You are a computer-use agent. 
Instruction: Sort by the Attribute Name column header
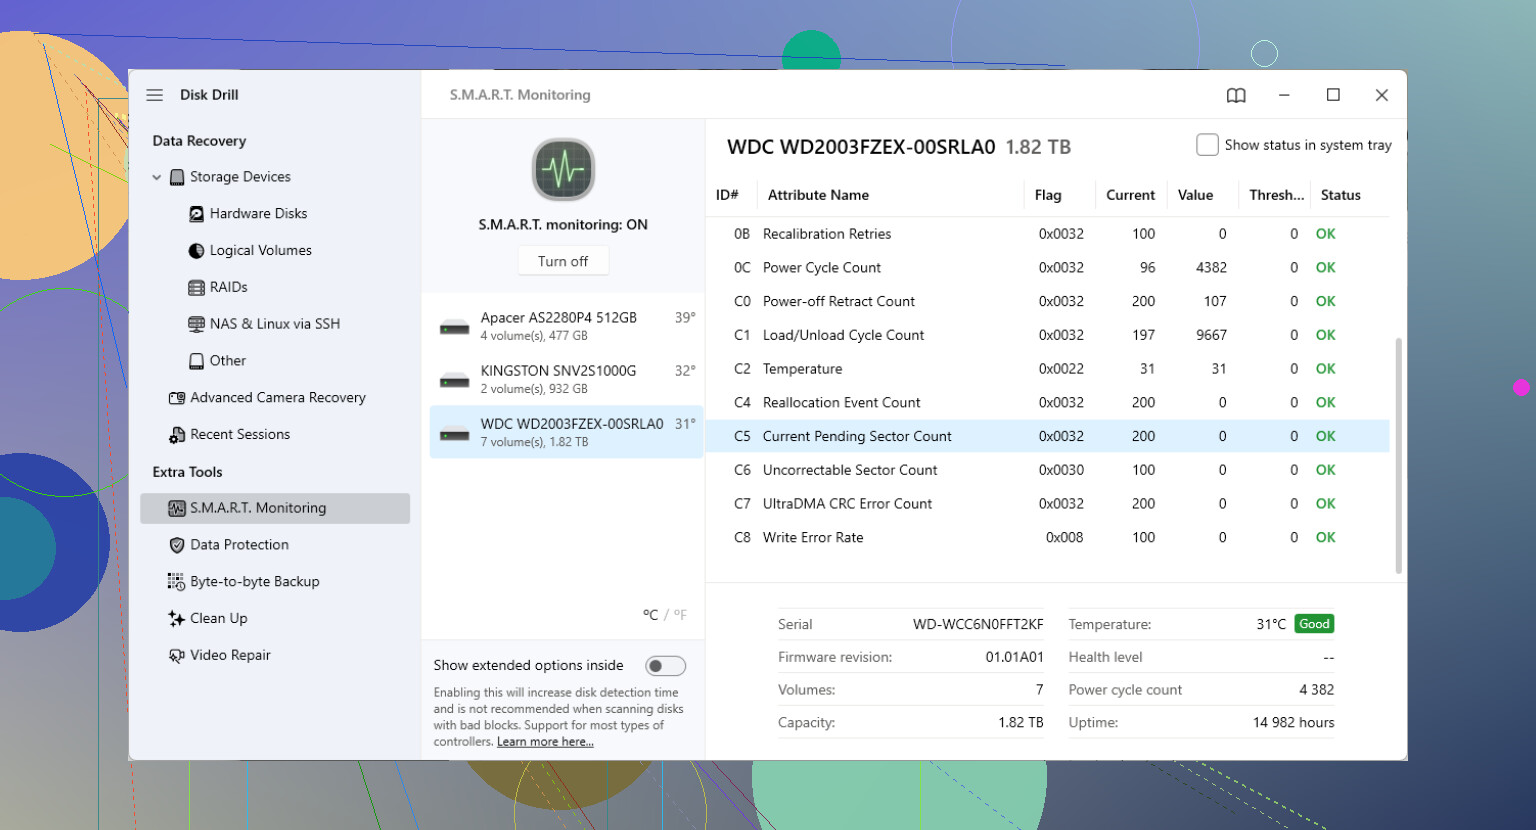pyautogui.click(x=818, y=195)
